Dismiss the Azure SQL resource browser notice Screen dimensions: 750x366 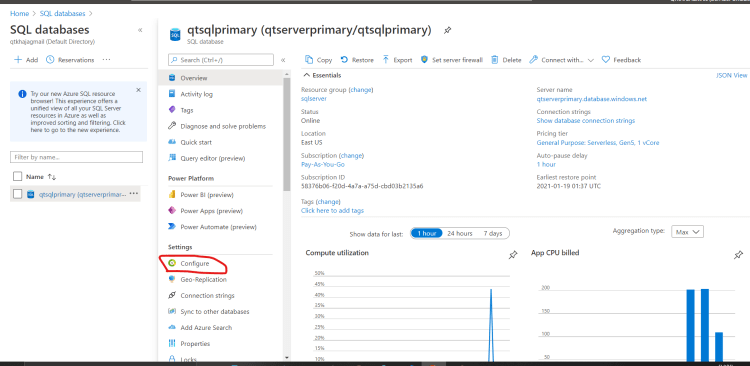138,90
